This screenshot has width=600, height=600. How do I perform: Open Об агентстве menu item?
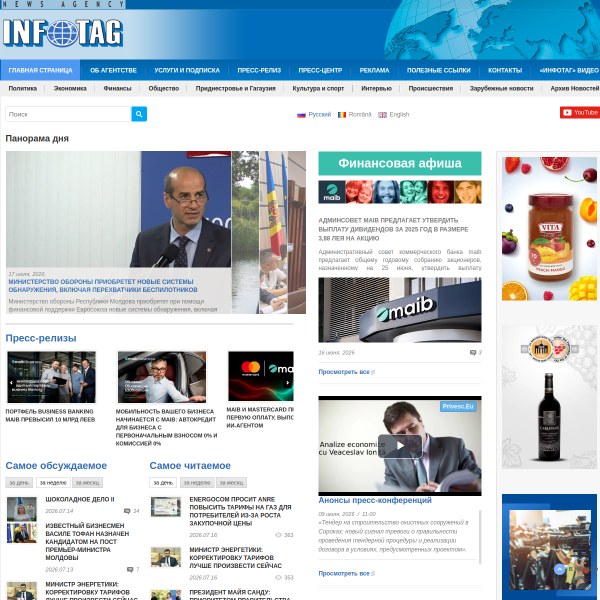click(113, 70)
